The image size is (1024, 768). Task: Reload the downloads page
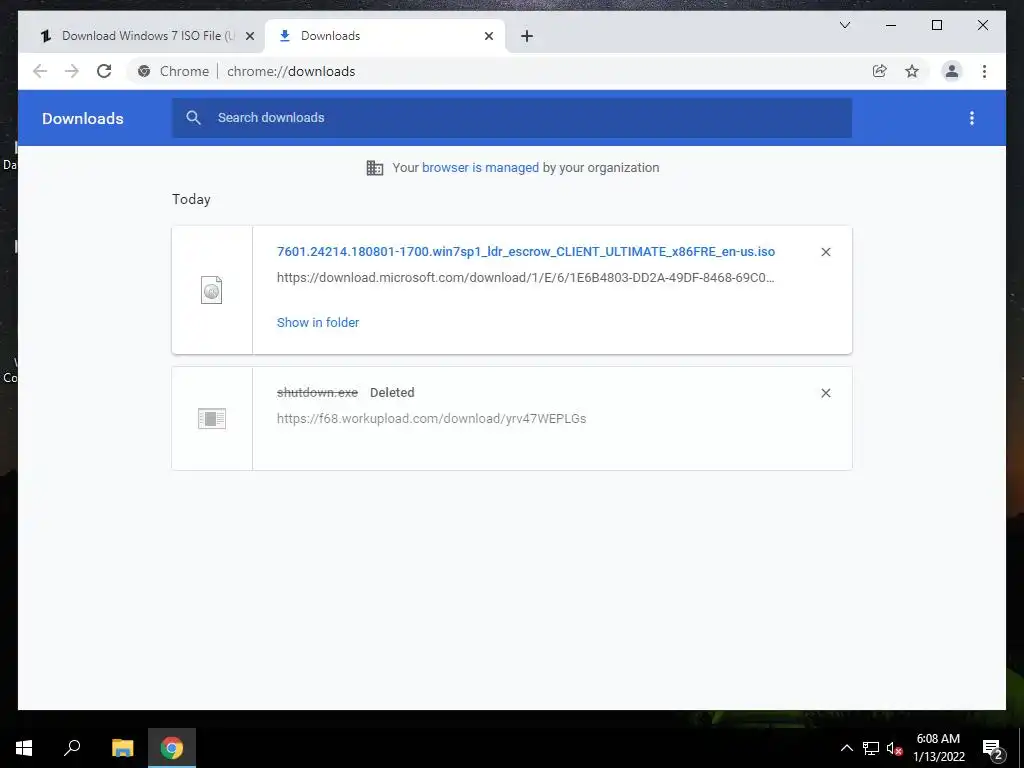104,71
